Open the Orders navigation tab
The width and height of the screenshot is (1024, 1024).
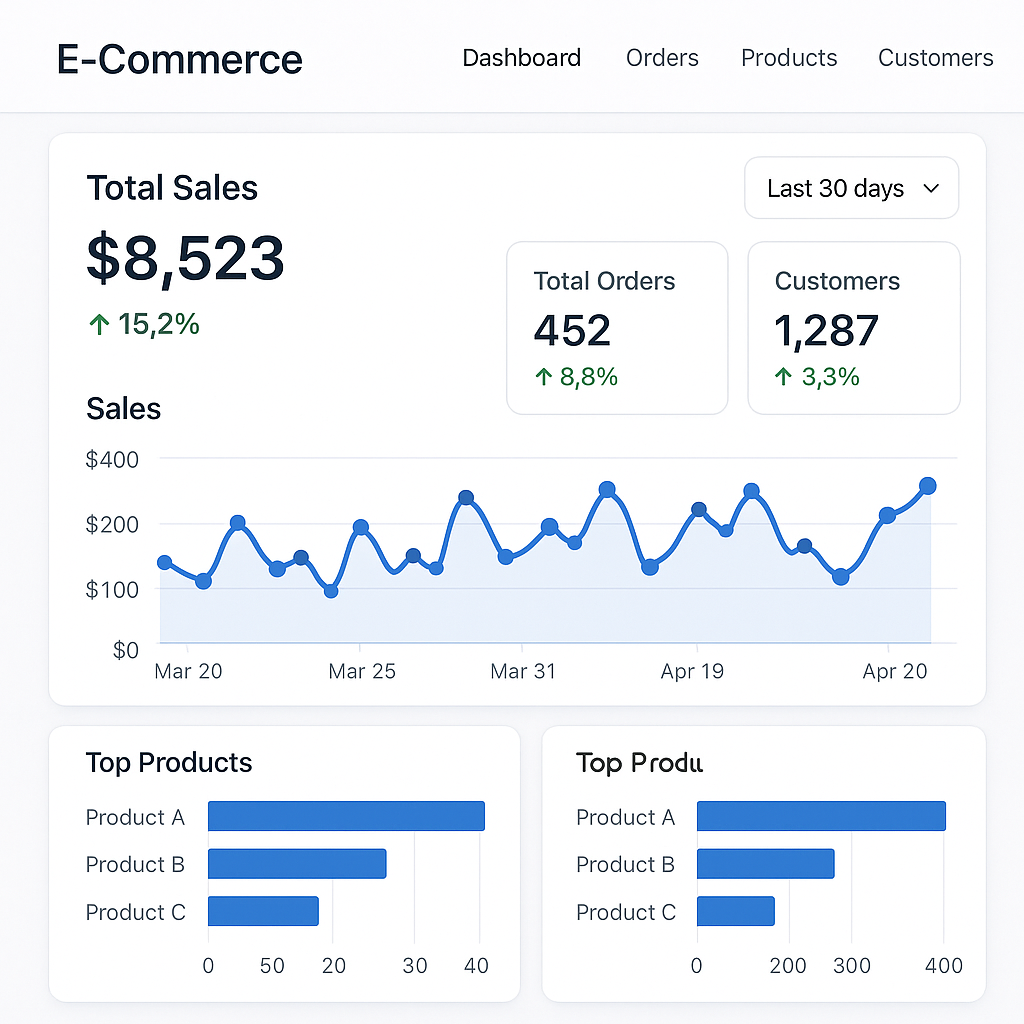click(x=662, y=58)
